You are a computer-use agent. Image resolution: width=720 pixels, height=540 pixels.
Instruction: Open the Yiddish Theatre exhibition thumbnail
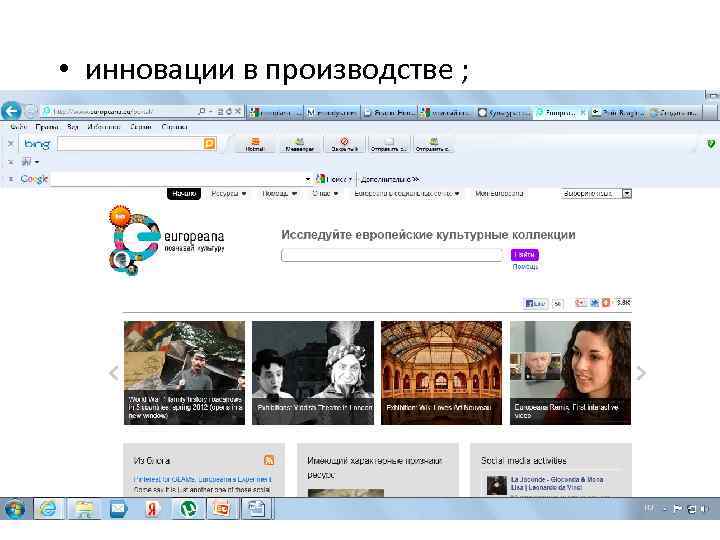[313, 373]
